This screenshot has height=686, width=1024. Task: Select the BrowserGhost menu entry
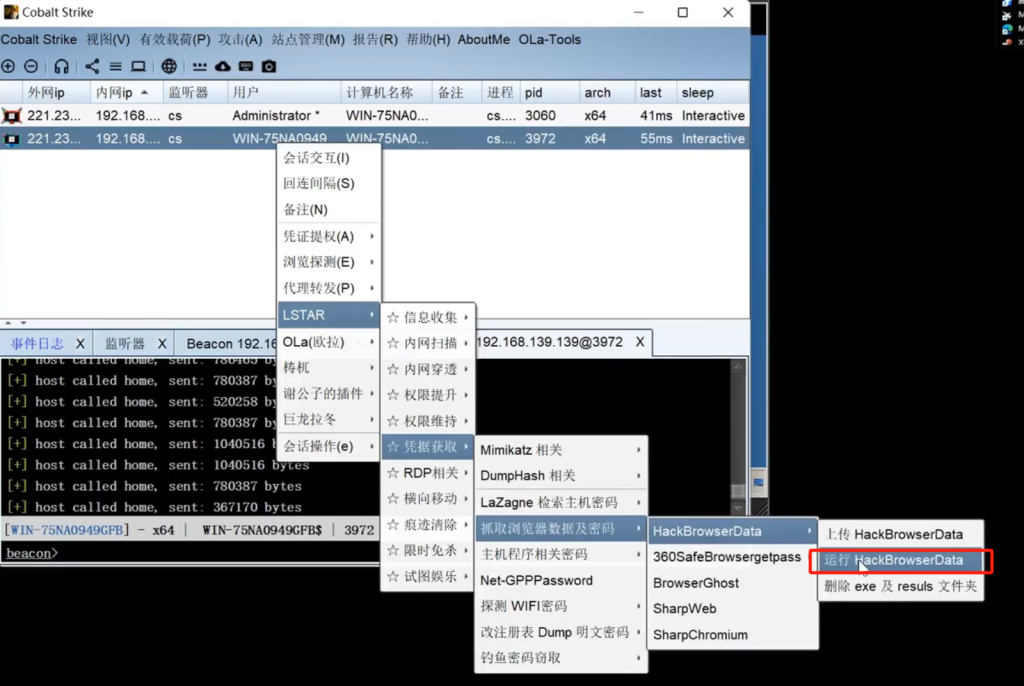pyautogui.click(x=732, y=583)
